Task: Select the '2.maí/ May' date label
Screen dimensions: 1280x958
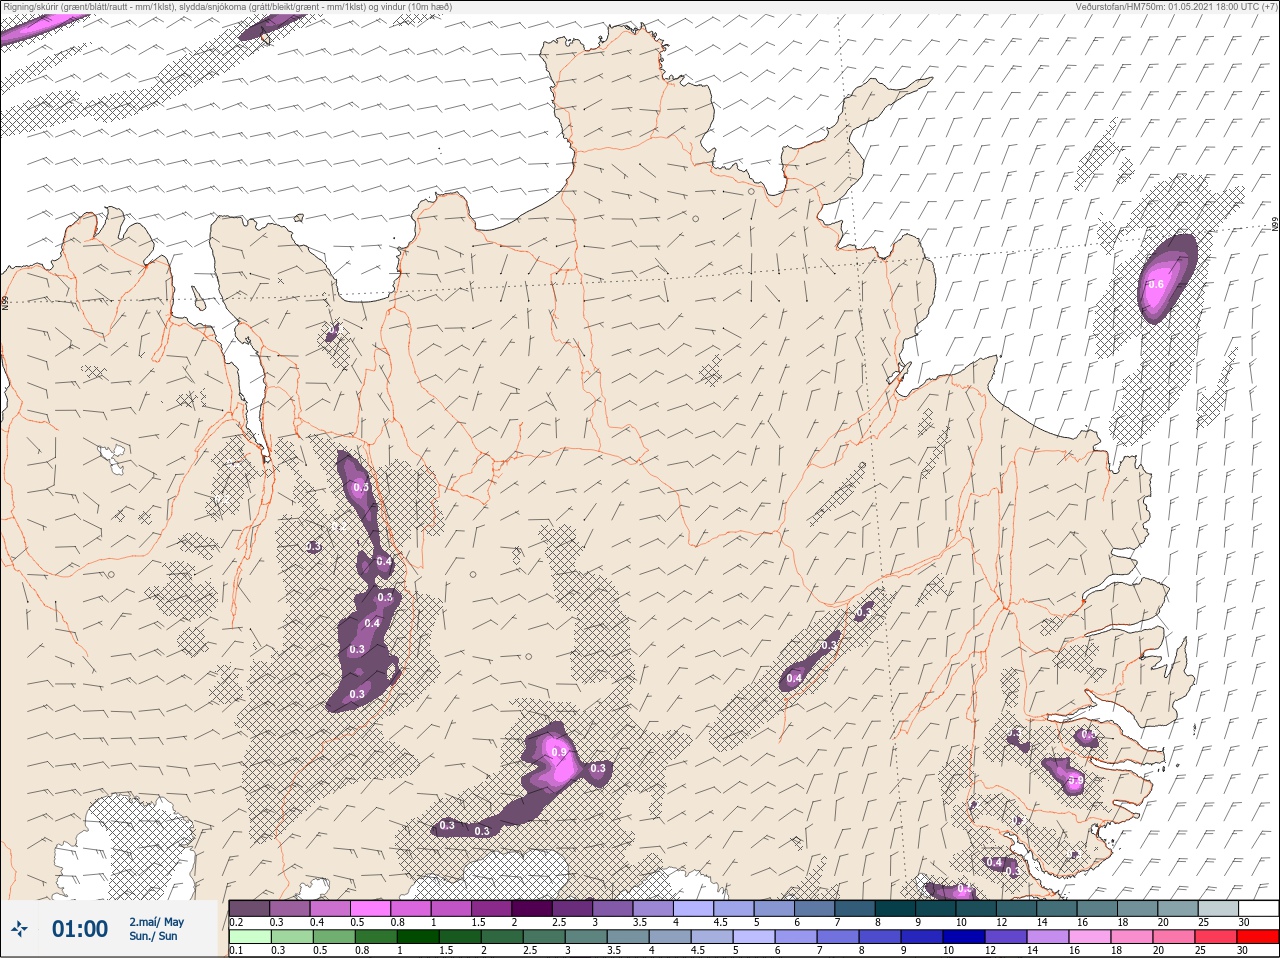Action: 156,922
